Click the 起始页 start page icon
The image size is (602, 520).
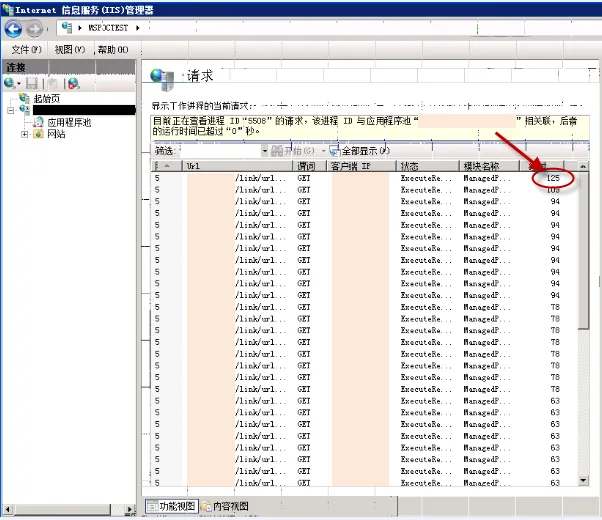[24, 98]
